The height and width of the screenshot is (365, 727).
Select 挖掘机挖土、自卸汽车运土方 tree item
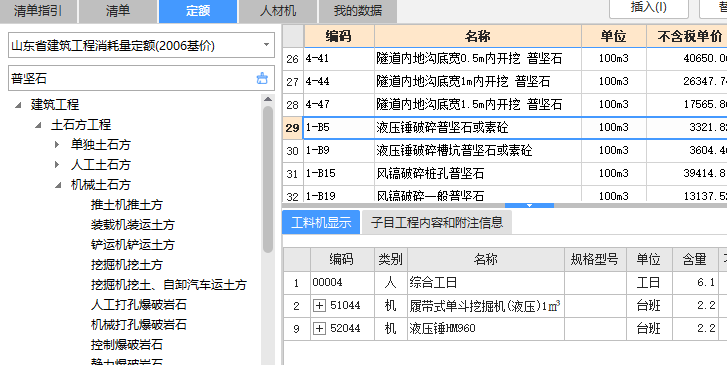[x=169, y=285]
